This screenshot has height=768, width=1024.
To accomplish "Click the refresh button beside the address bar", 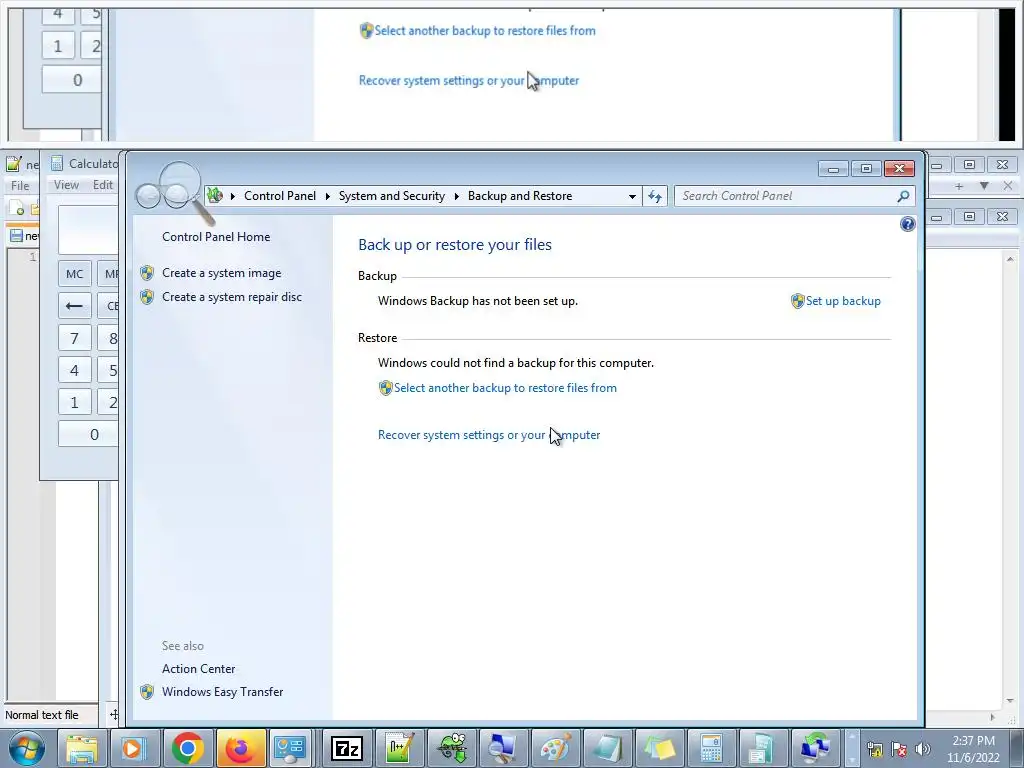I will point(655,196).
